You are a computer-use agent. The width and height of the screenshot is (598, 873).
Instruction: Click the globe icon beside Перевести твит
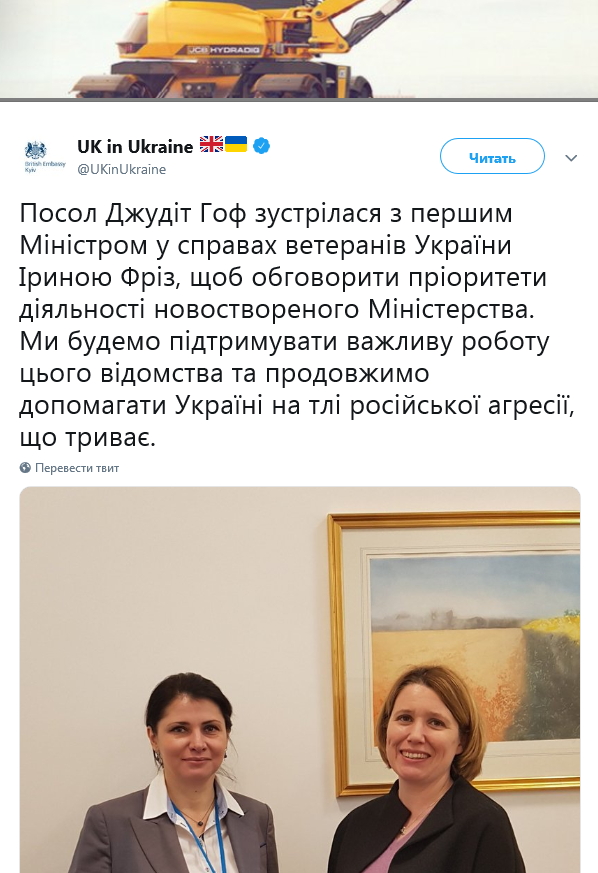click(25, 468)
